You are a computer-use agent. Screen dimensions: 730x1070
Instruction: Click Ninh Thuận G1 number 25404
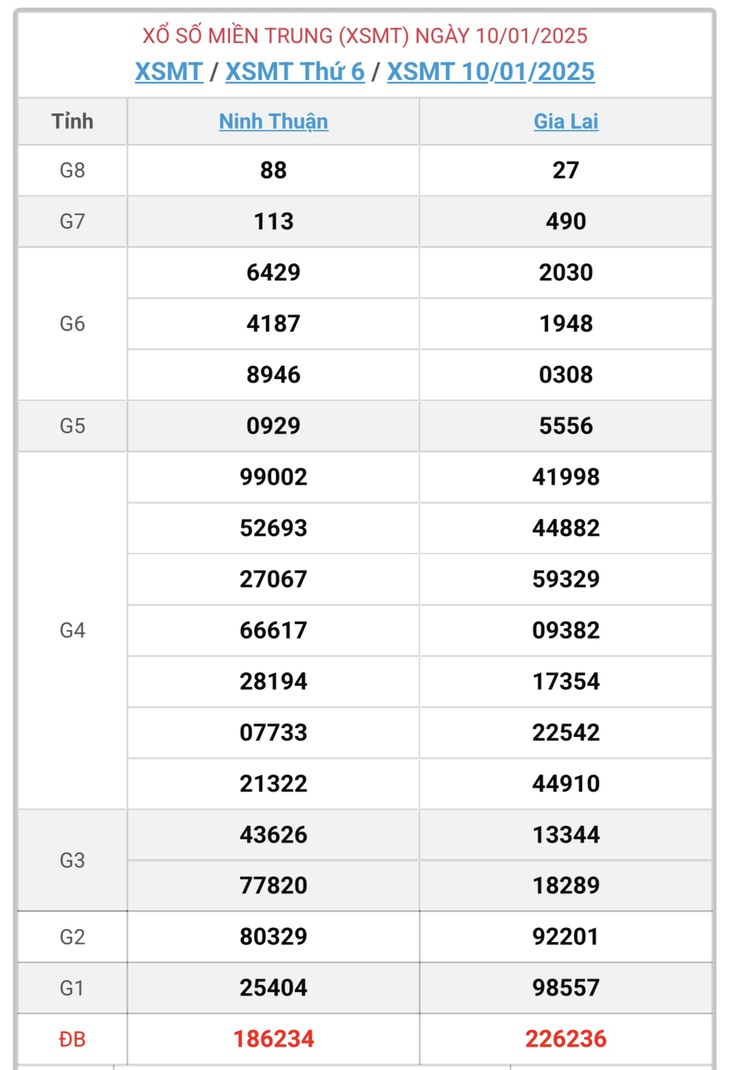pos(274,987)
